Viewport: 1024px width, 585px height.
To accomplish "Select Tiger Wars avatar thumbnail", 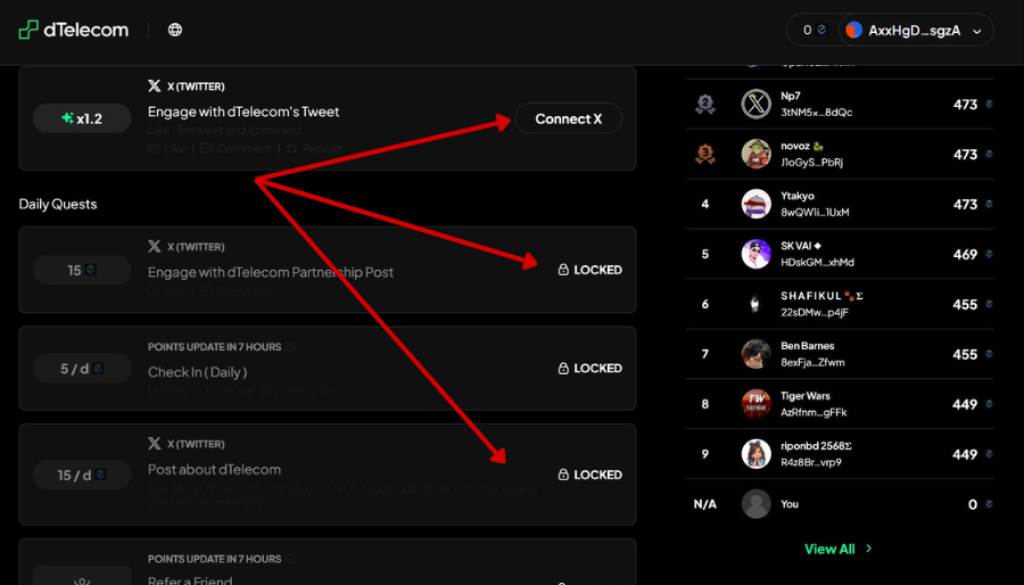I will pyautogui.click(x=755, y=404).
